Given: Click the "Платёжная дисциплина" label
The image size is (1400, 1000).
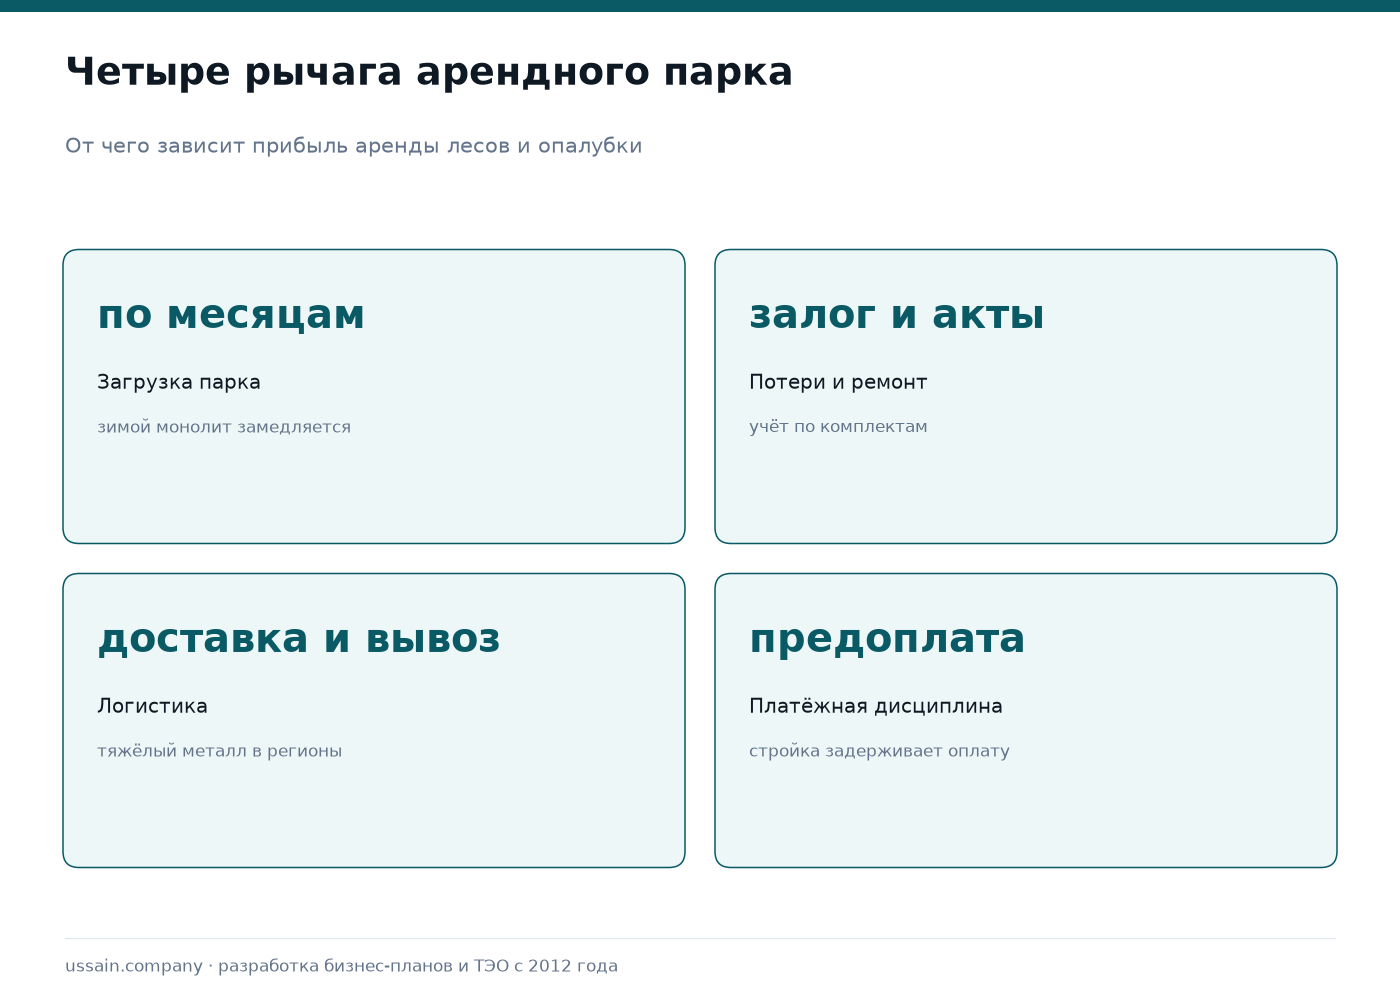Looking at the screenshot, I should click(876, 706).
